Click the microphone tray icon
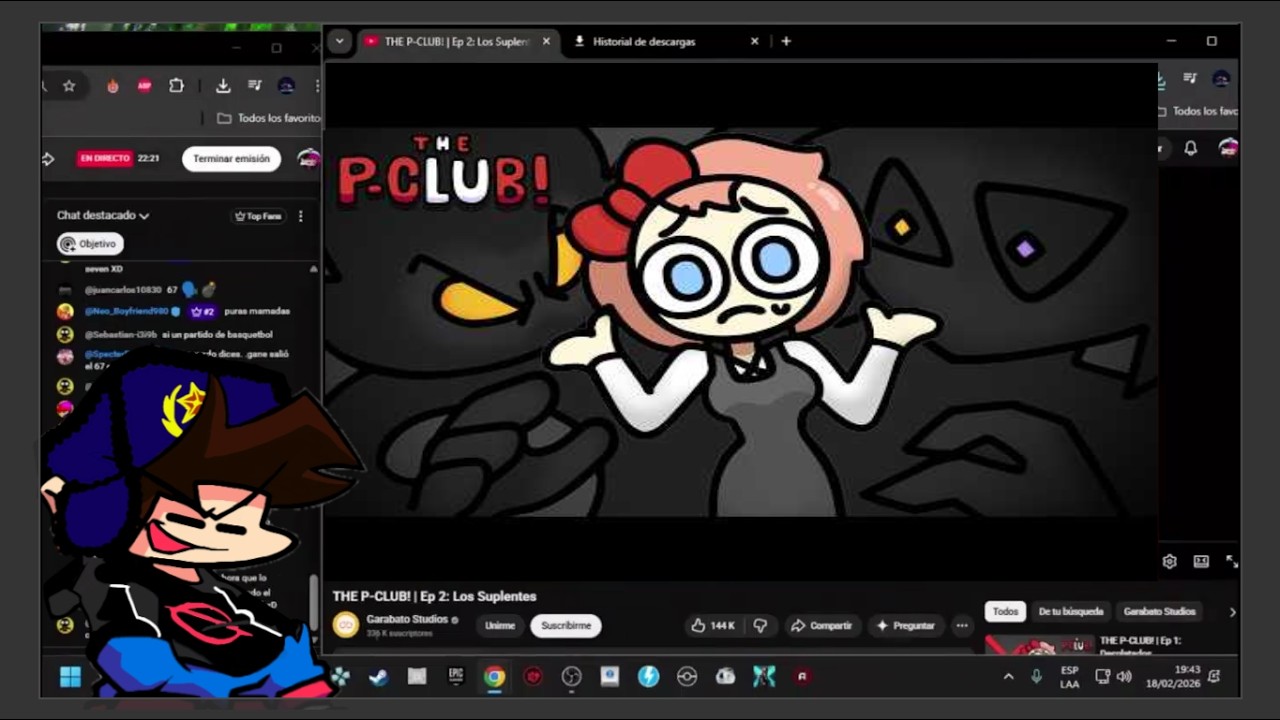Screen dimensions: 1280x720 (1036, 677)
